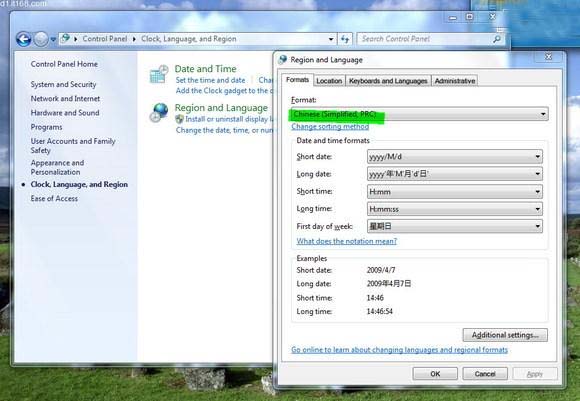This screenshot has height=401, width=580.
Task: Click the Refresh button in address bar
Action: pos(345,39)
